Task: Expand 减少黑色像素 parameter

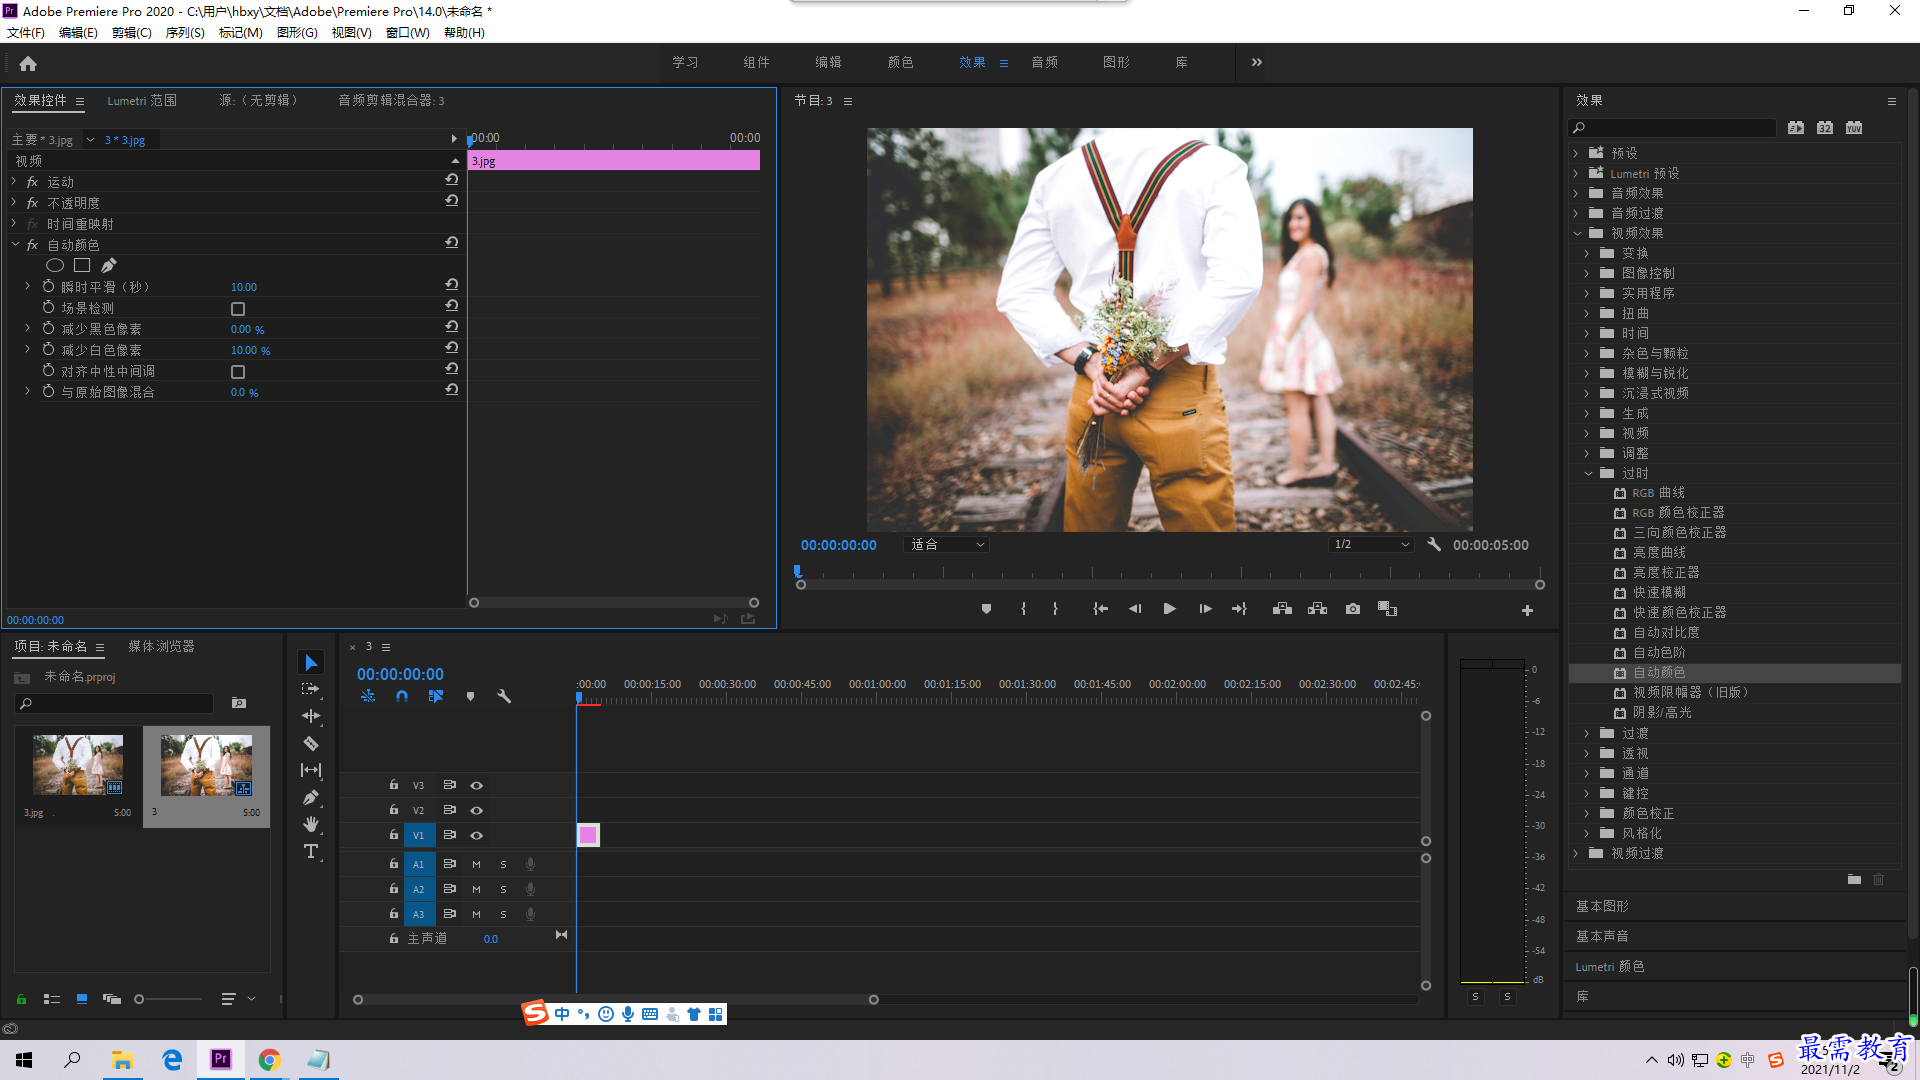Action: coord(28,328)
